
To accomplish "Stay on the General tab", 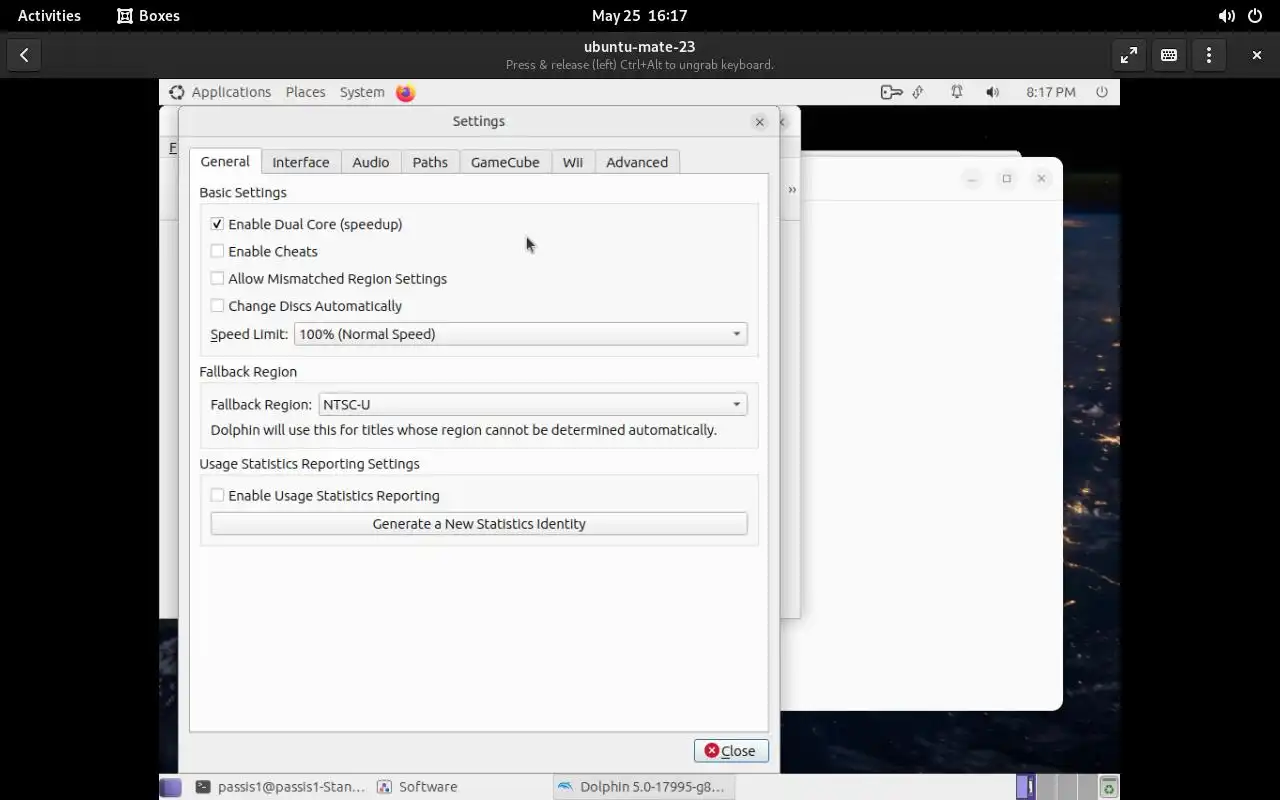I will [x=225, y=161].
